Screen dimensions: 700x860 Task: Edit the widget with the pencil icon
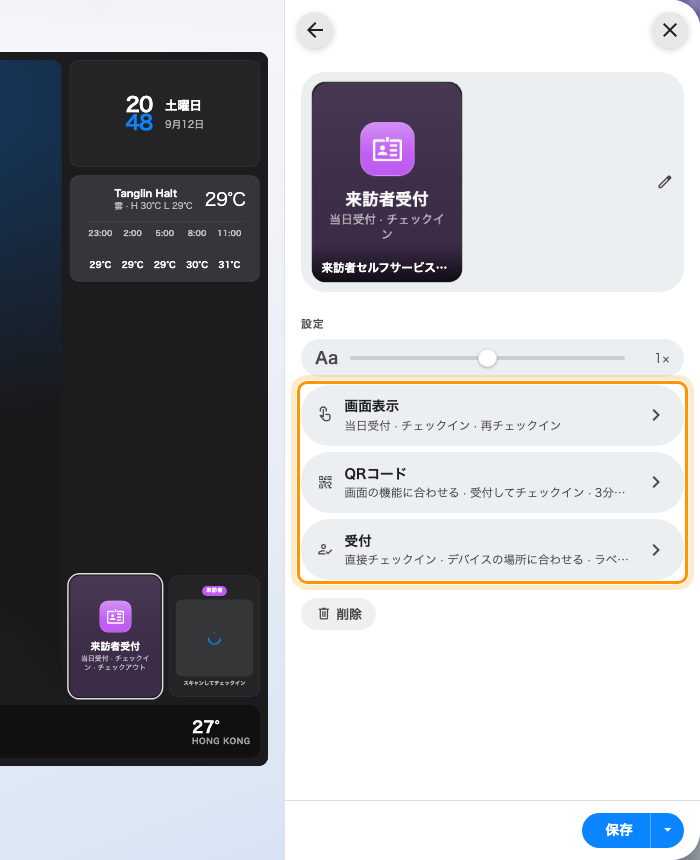(664, 182)
